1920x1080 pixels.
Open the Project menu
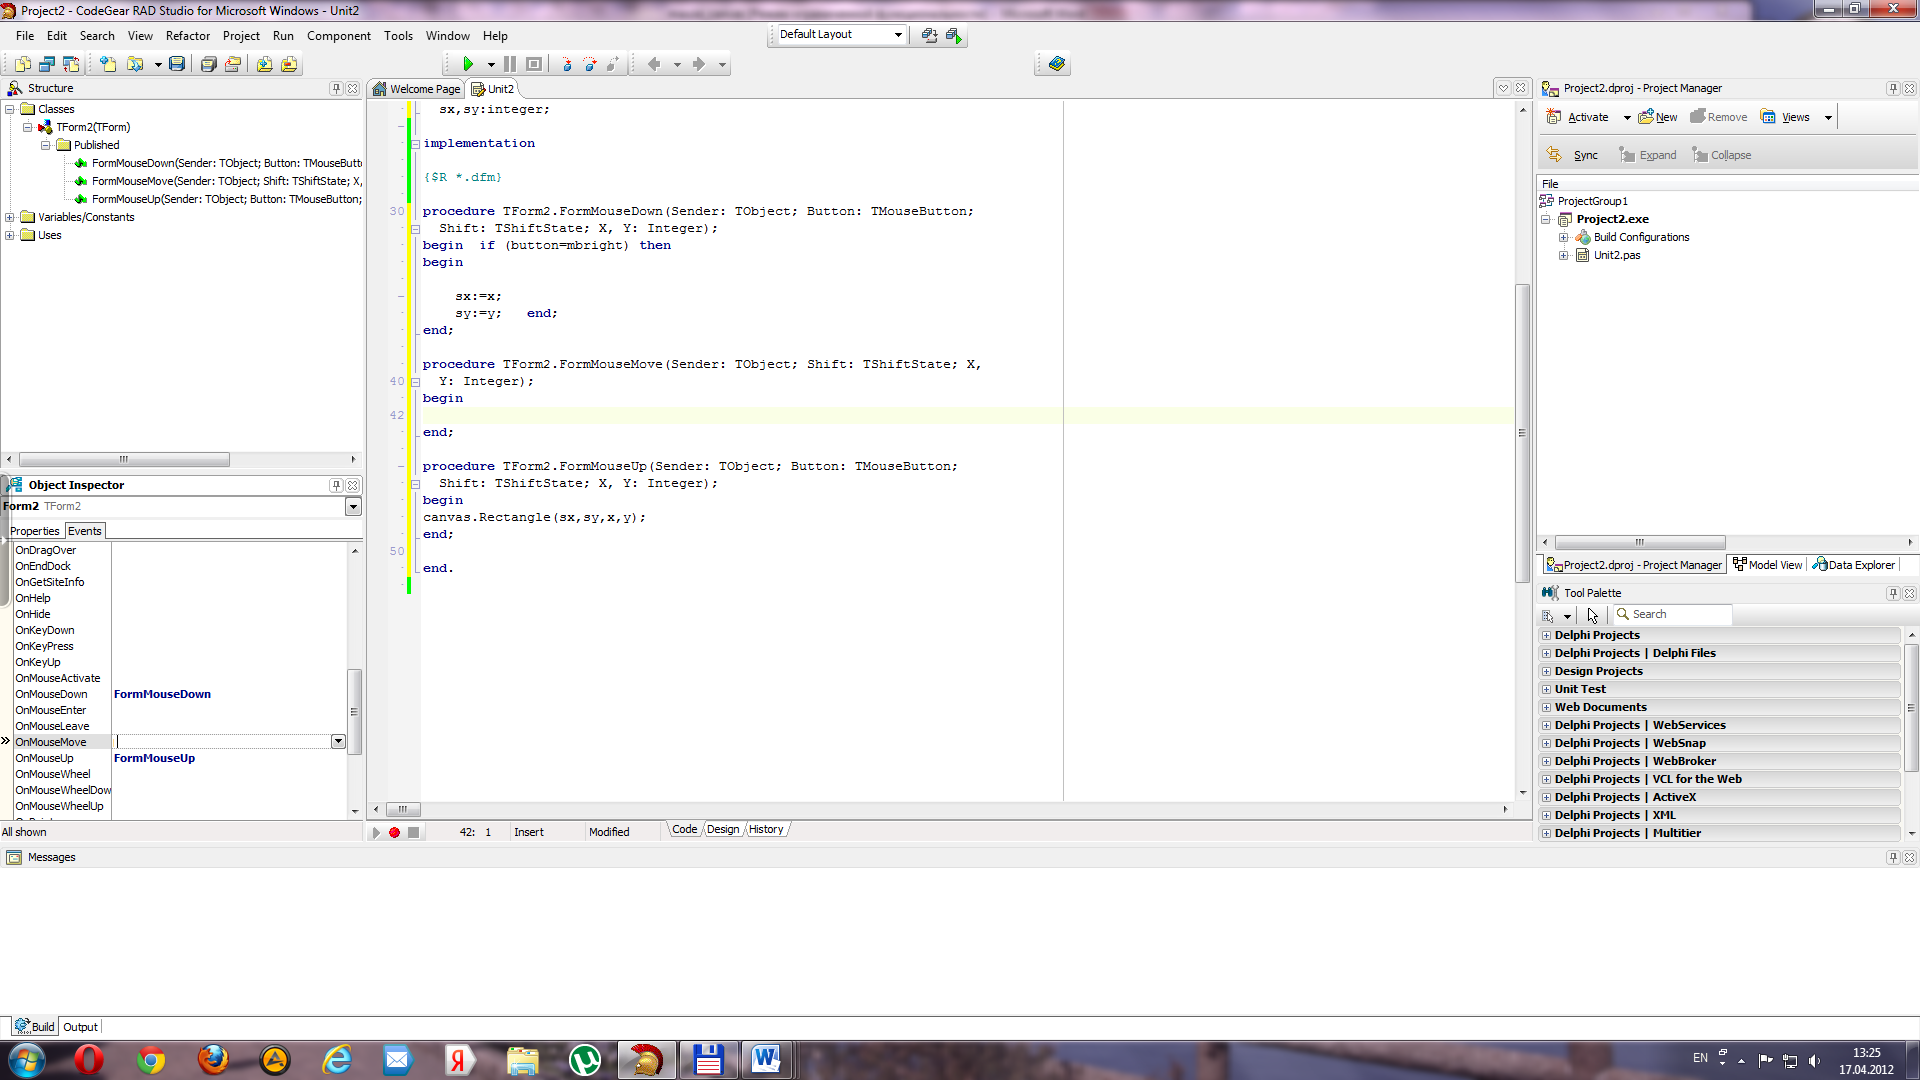tap(241, 36)
